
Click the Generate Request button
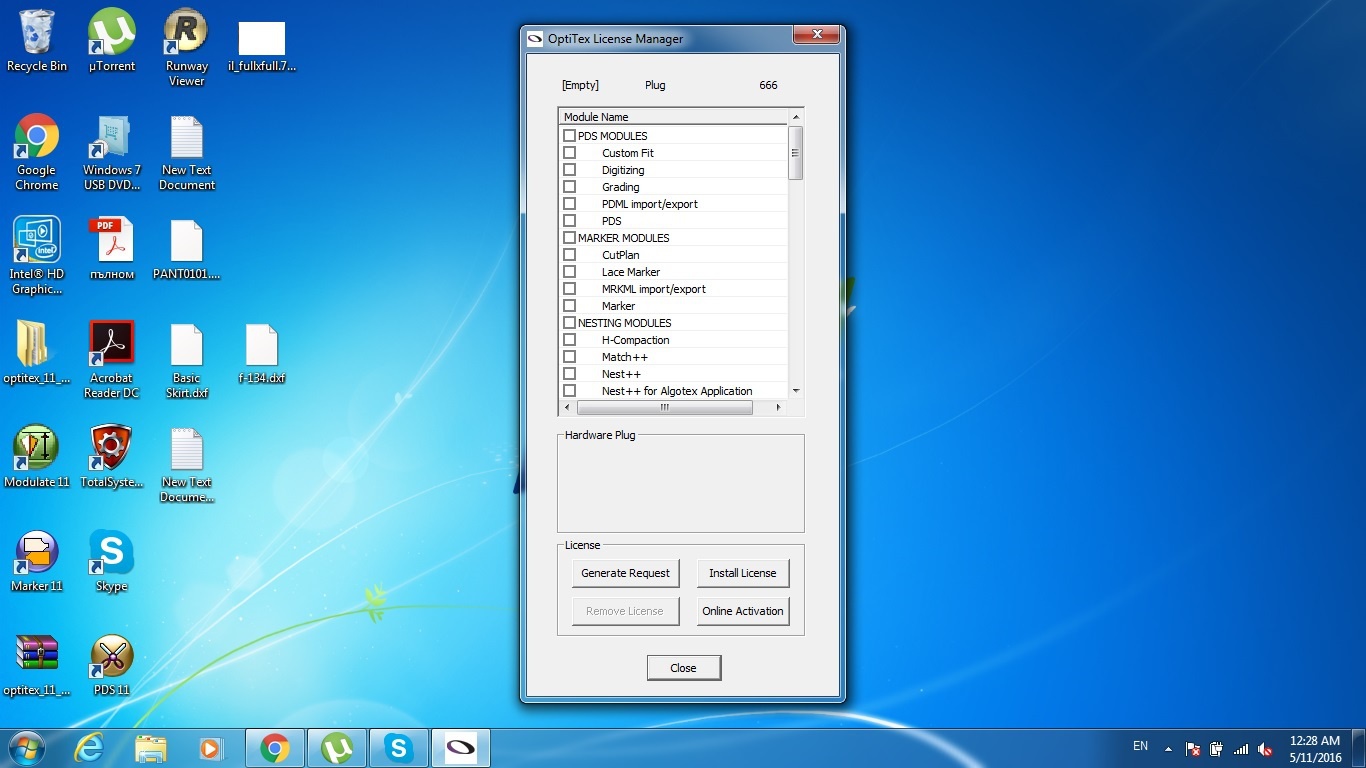(x=625, y=573)
